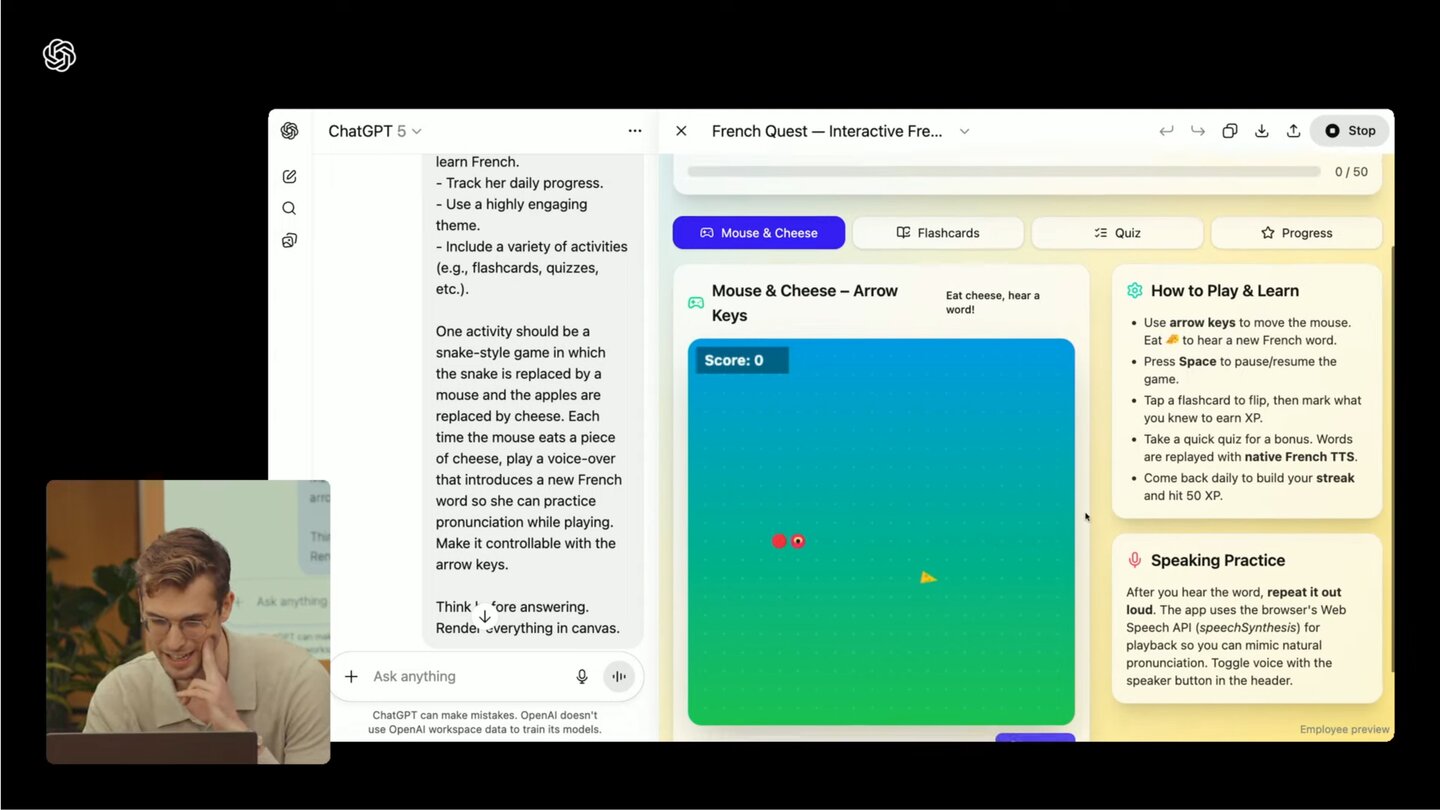
Task: Switch to the Flashcards tab
Action: pos(938,233)
